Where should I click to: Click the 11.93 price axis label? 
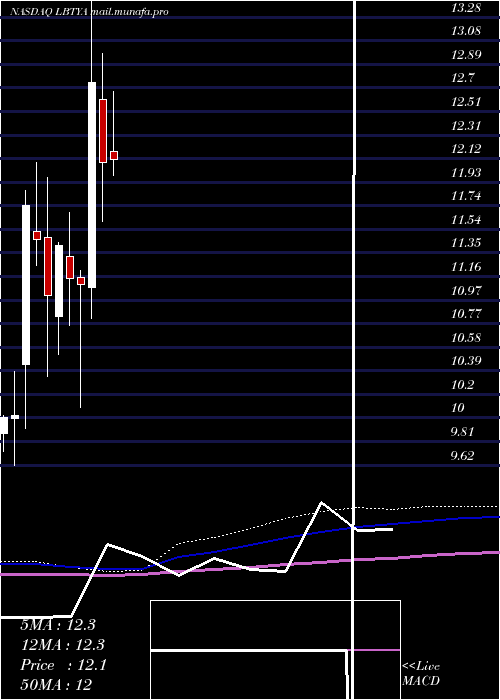click(466, 172)
